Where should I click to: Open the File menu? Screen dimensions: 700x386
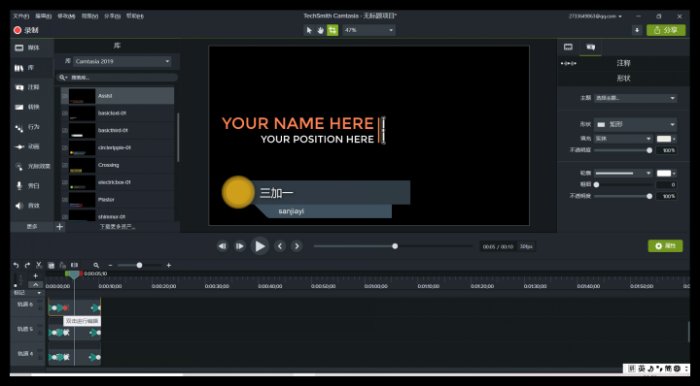click(21, 16)
